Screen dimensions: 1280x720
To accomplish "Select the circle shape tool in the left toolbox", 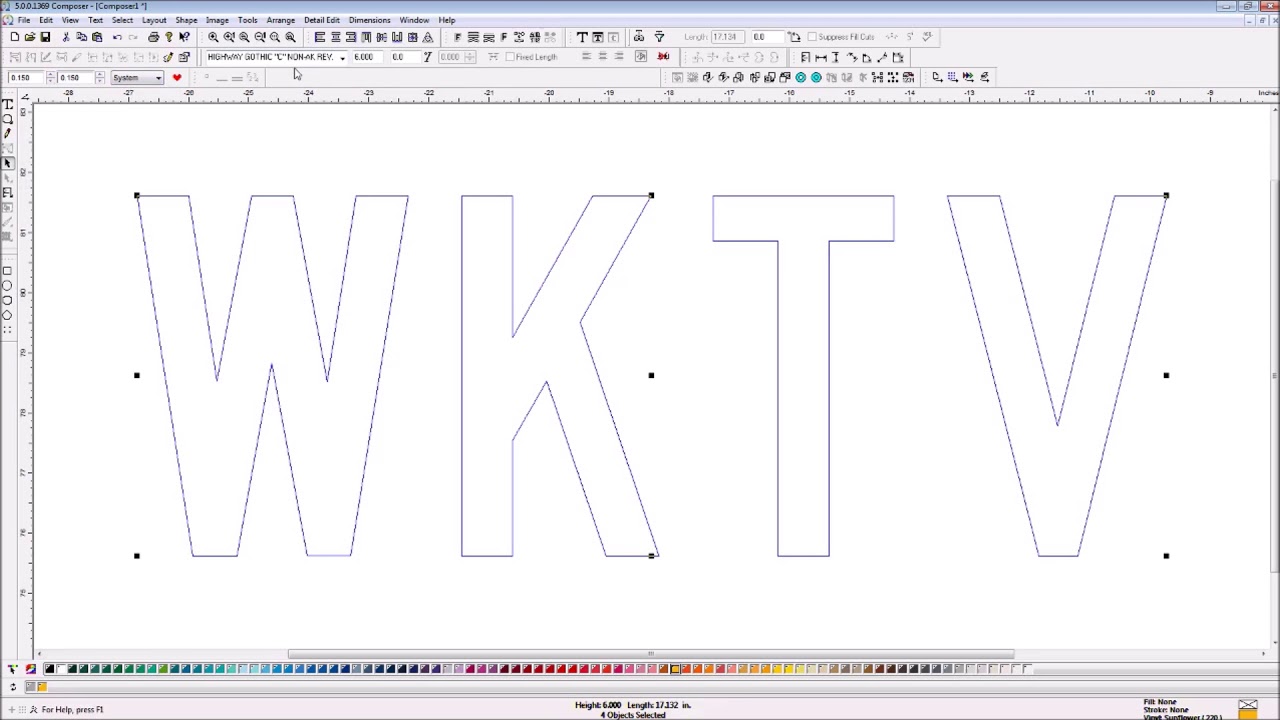I will pos(7,285).
